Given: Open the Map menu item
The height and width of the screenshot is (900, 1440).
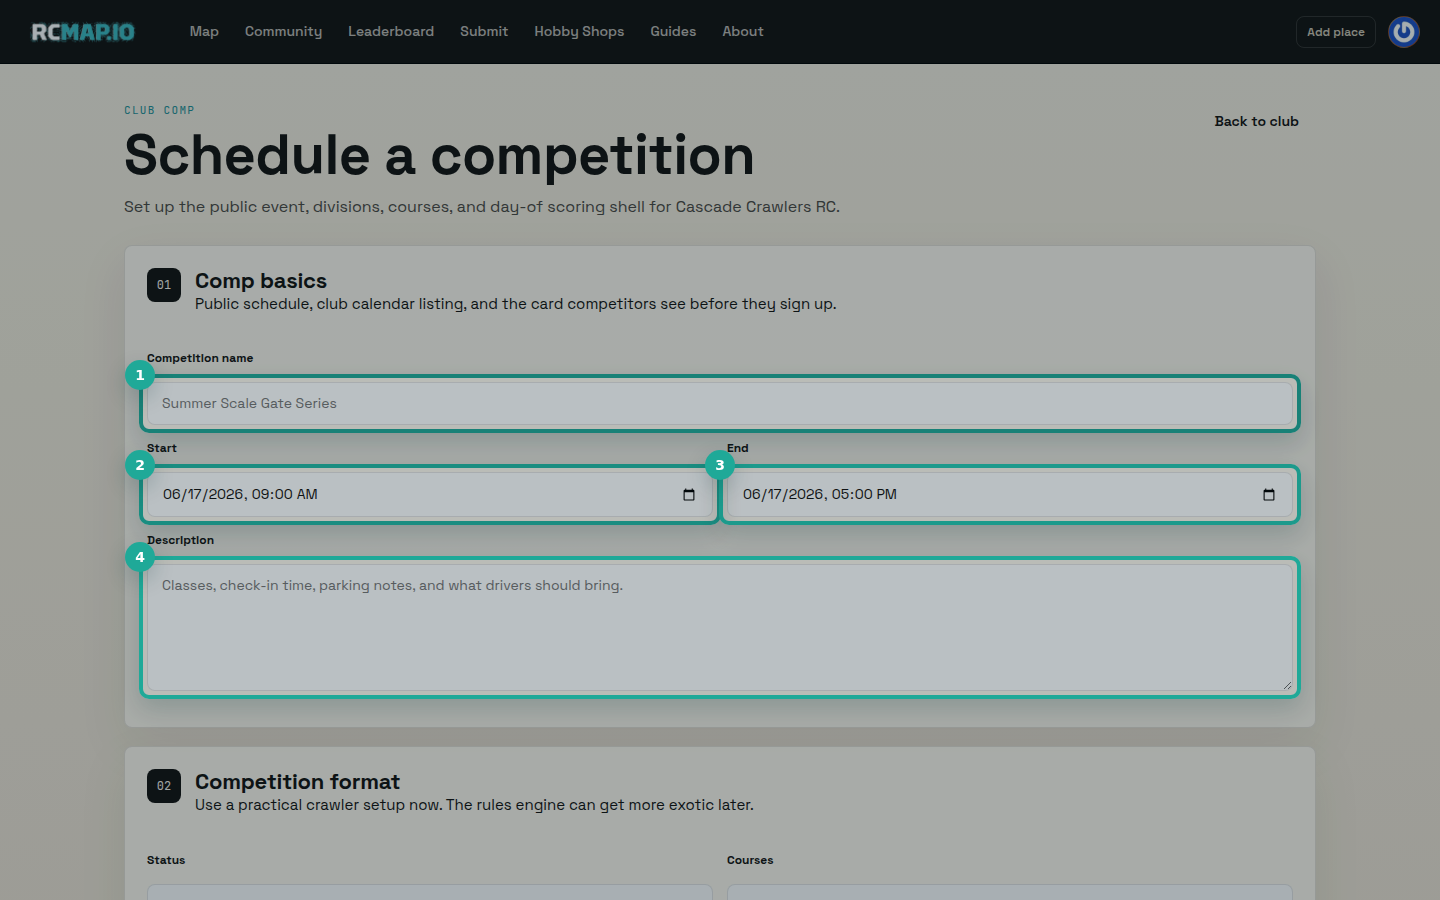Looking at the screenshot, I should [204, 32].
